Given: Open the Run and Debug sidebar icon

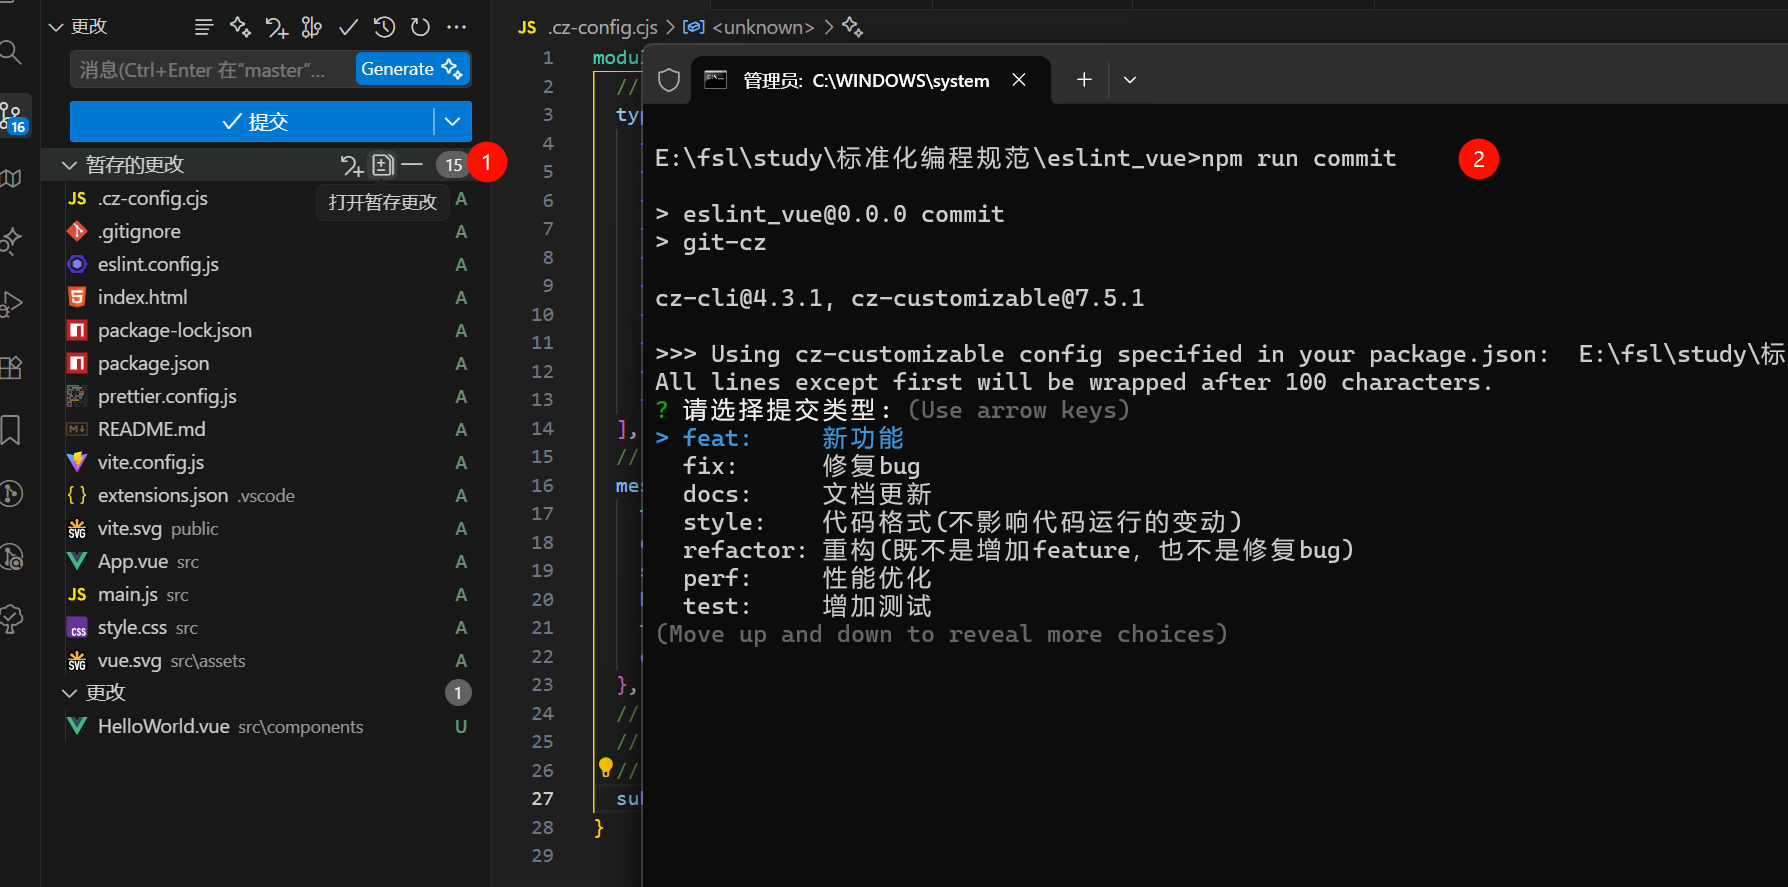Looking at the screenshot, I should click(x=12, y=304).
